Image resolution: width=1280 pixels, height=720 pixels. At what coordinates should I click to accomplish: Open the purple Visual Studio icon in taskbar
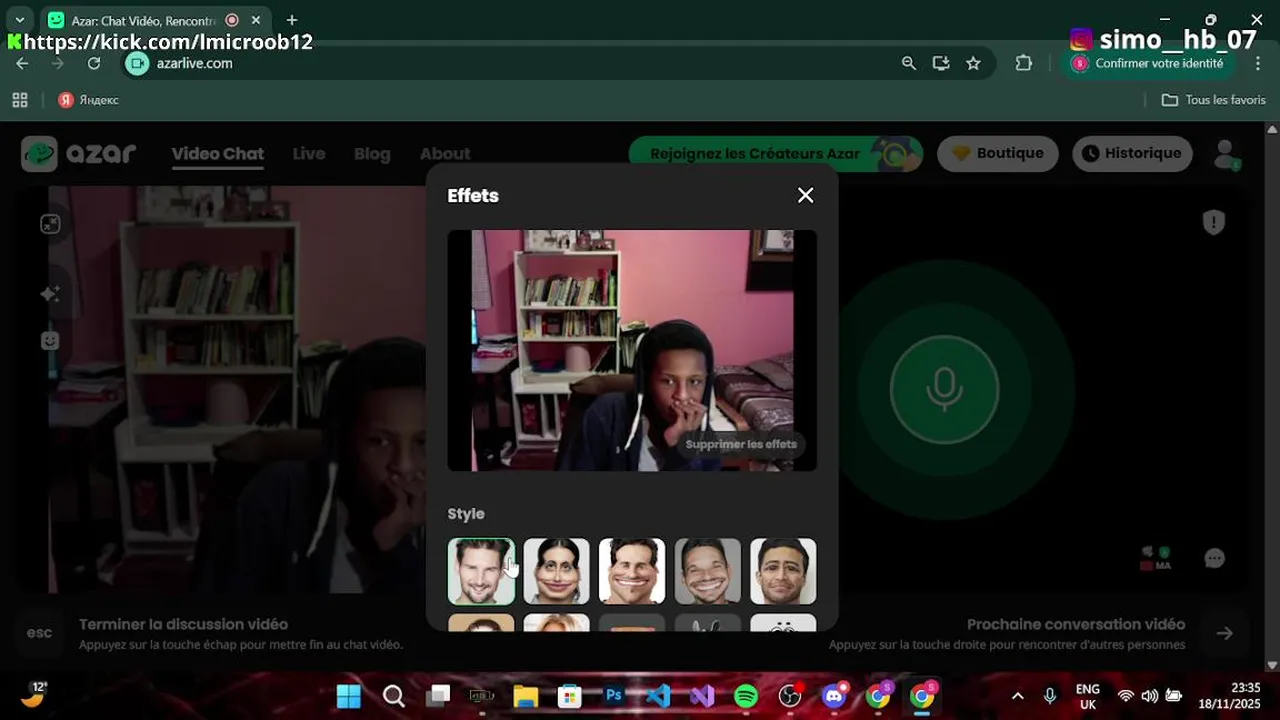click(x=702, y=696)
